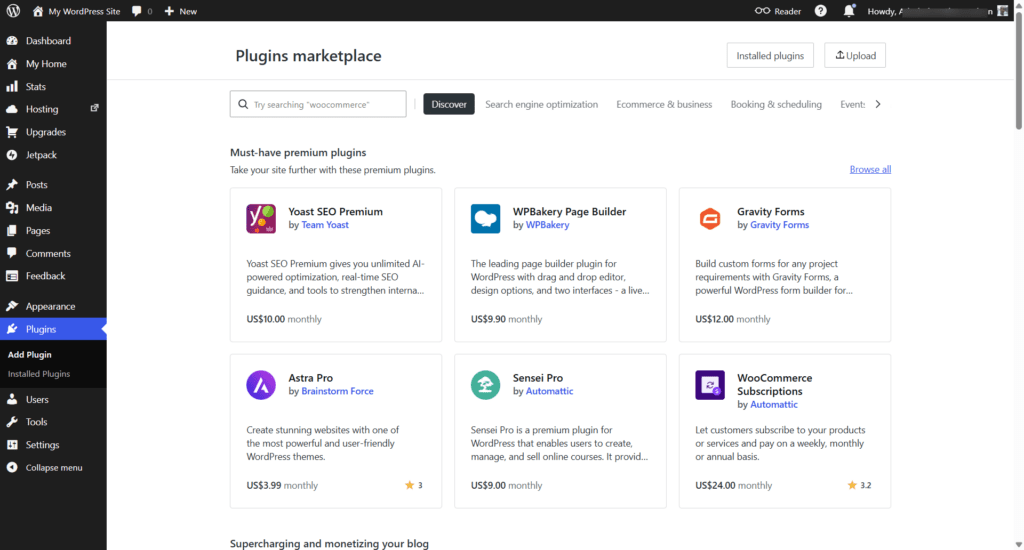
Task: Click the user avatar in admin bar
Action: (x=1003, y=11)
